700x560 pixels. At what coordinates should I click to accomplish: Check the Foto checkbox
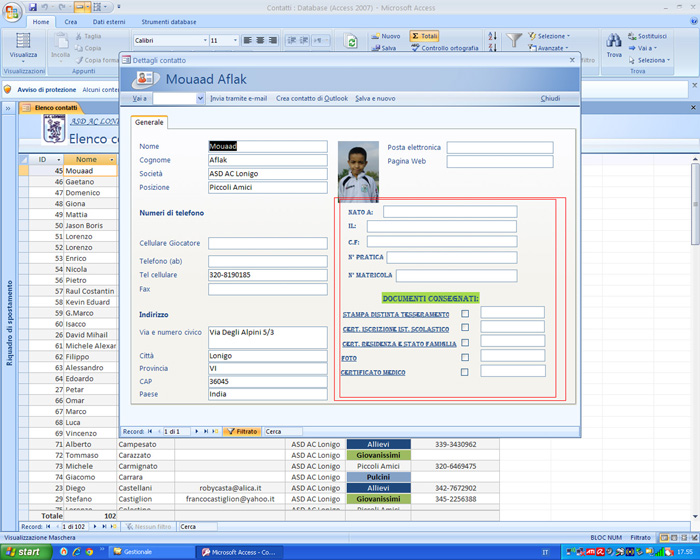[x=465, y=357]
